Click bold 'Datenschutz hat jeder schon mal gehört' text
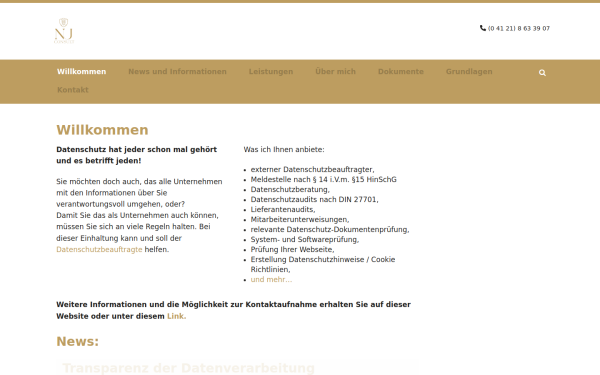This screenshot has width=600, height=375. click(x=137, y=150)
